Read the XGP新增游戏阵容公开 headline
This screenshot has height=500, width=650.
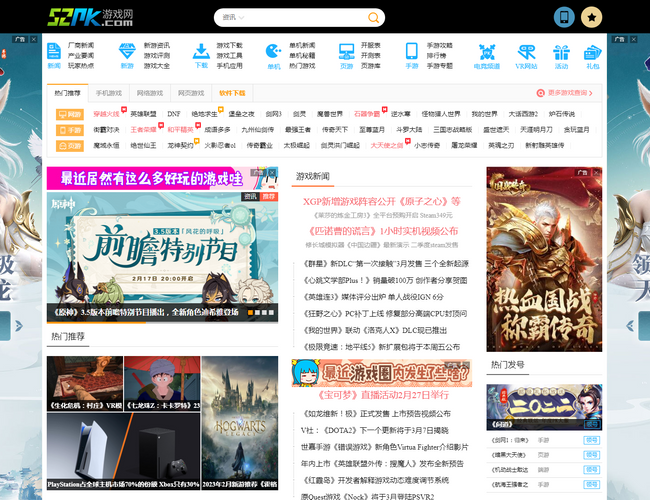(x=381, y=201)
